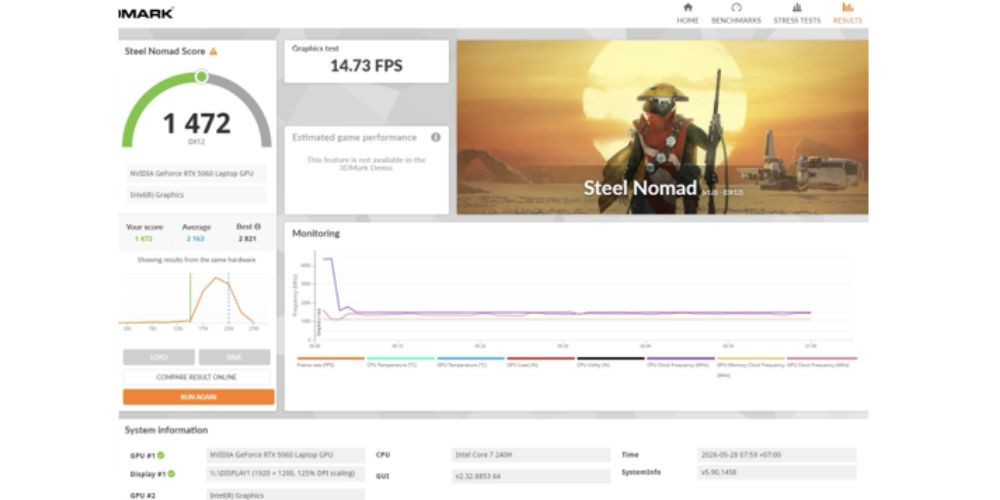Toggle the GPU Memory Clock Frequency legend series
Screen dimensions: 1000x500
point(751,366)
